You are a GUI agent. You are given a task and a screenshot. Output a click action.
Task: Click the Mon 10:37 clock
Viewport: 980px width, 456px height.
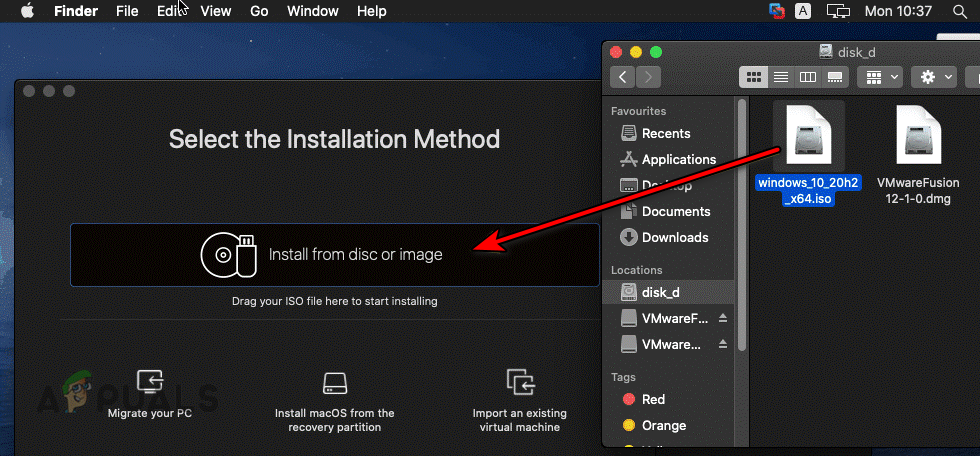(x=898, y=11)
